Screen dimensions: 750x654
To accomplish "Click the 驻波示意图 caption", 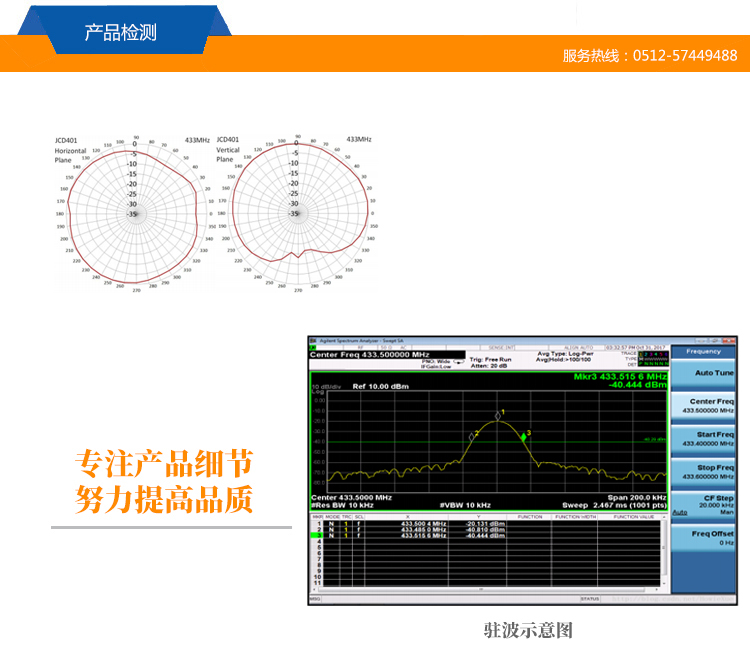I will coord(528,631).
